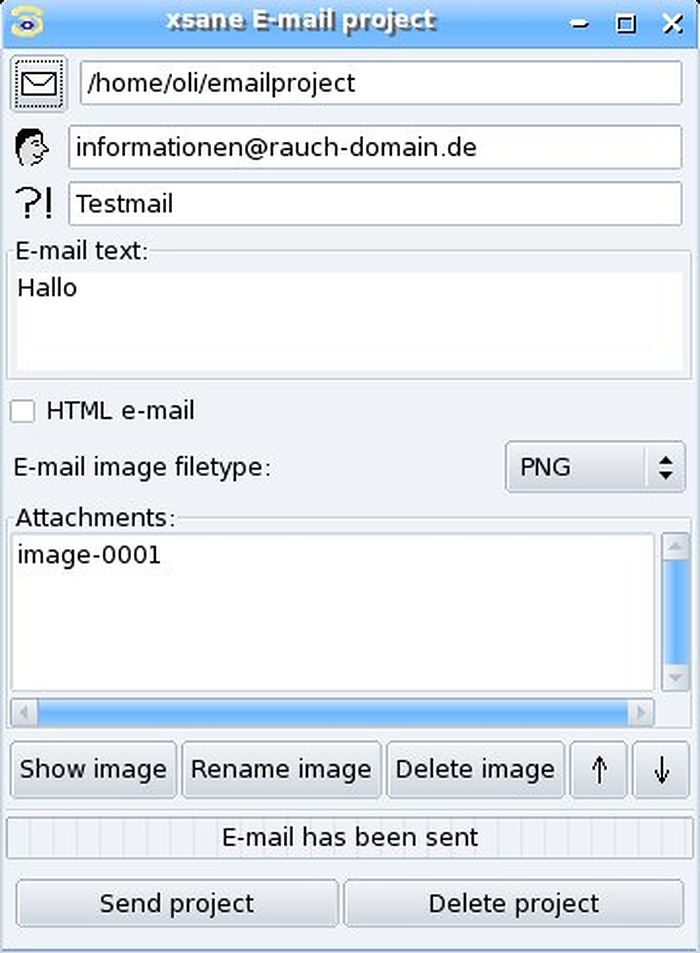Click the Delete image button
The height and width of the screenshot is (953, 700).
475,769
